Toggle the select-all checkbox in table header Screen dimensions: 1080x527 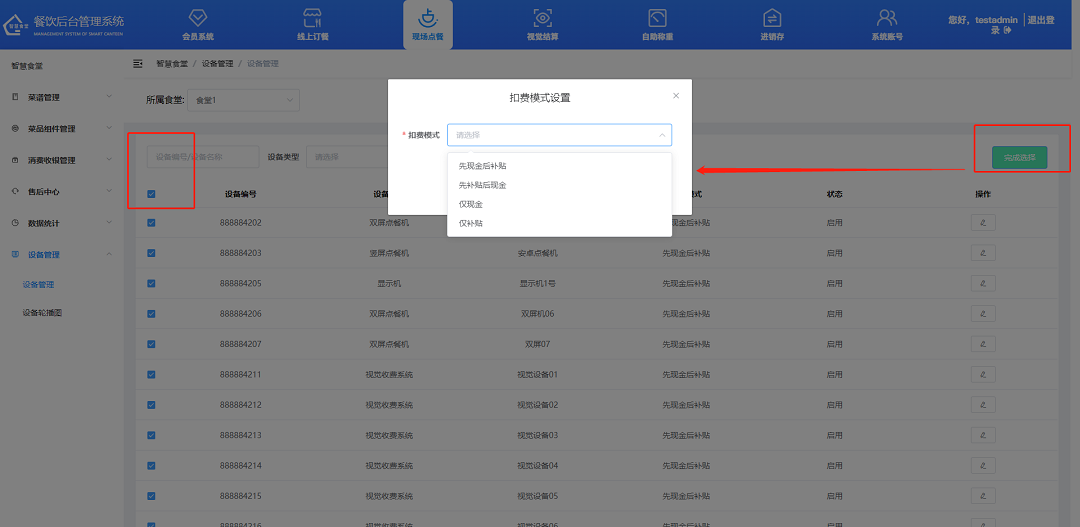152,194
